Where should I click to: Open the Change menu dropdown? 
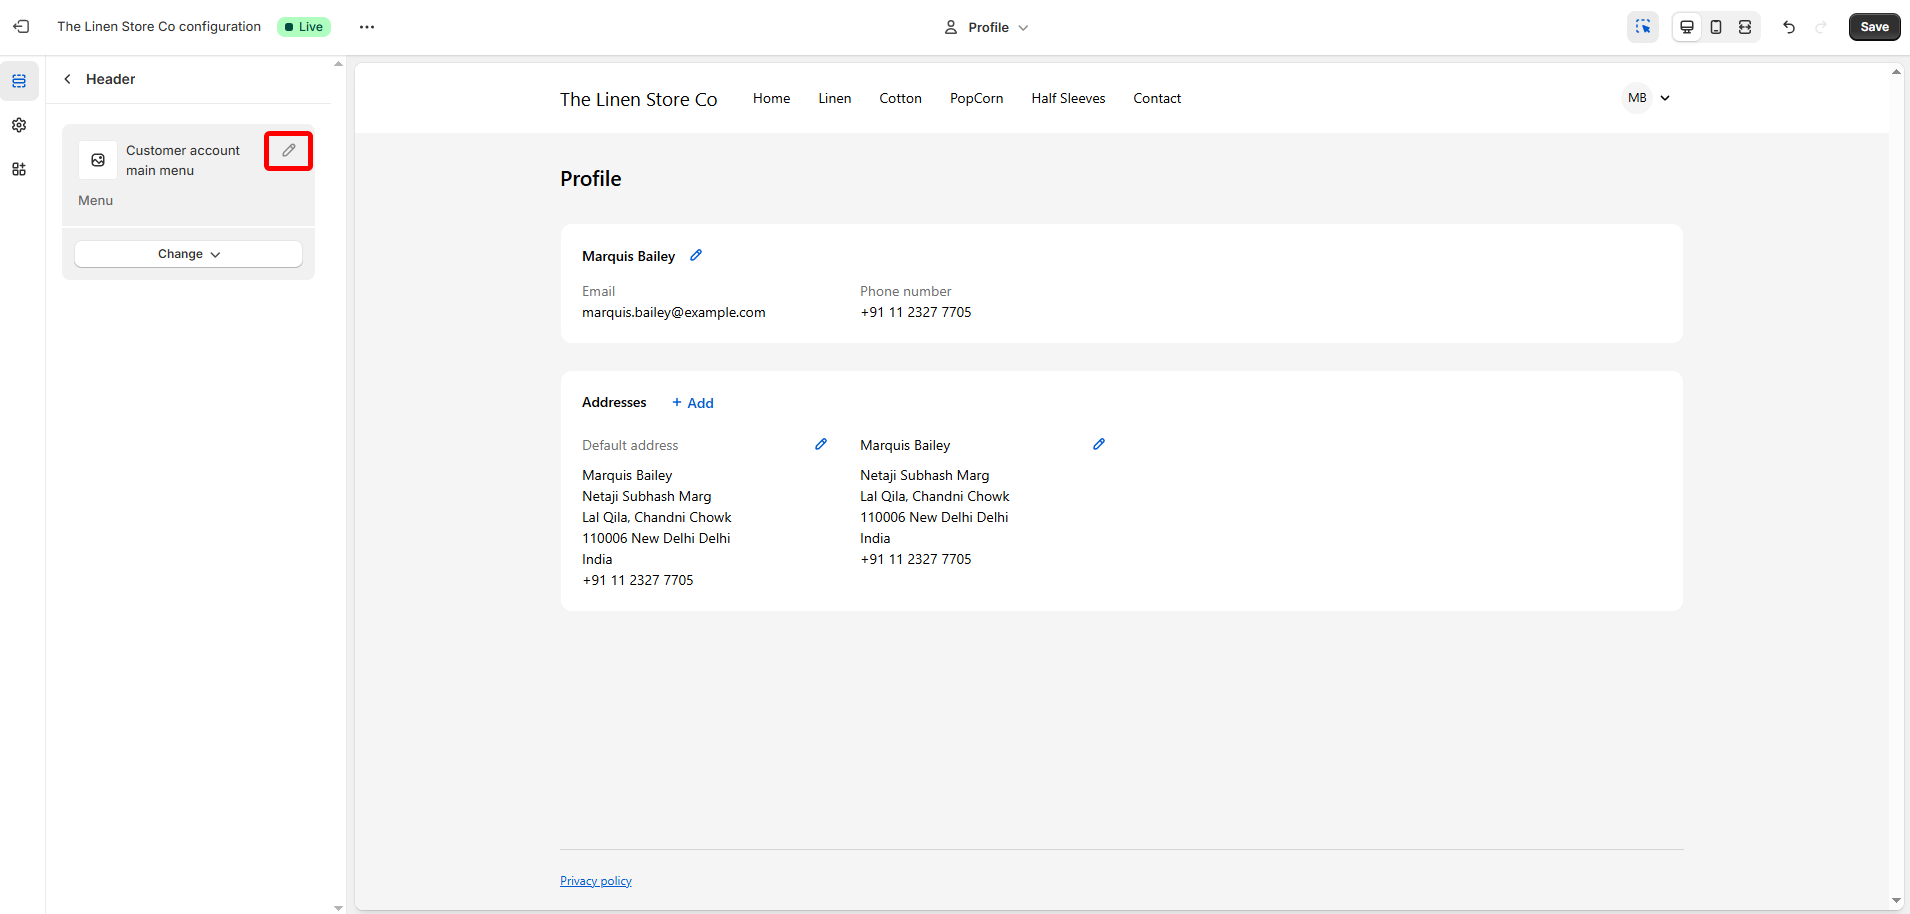click(188, 254)
